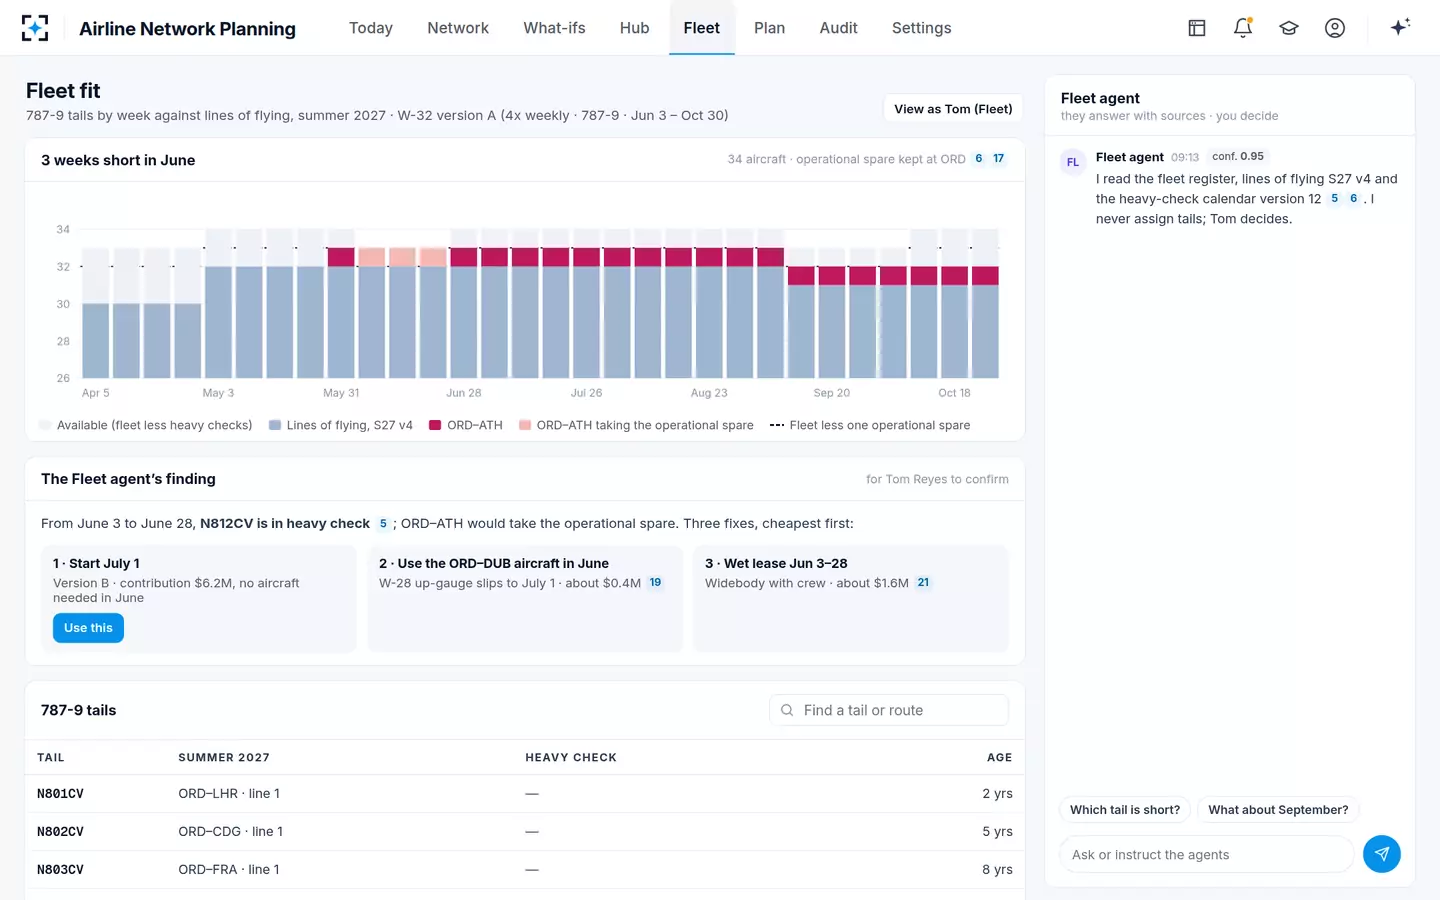This screenshot has width=1440, height=900.
Task: Ask 'What about September?' suggestion
Action: 1278,810
